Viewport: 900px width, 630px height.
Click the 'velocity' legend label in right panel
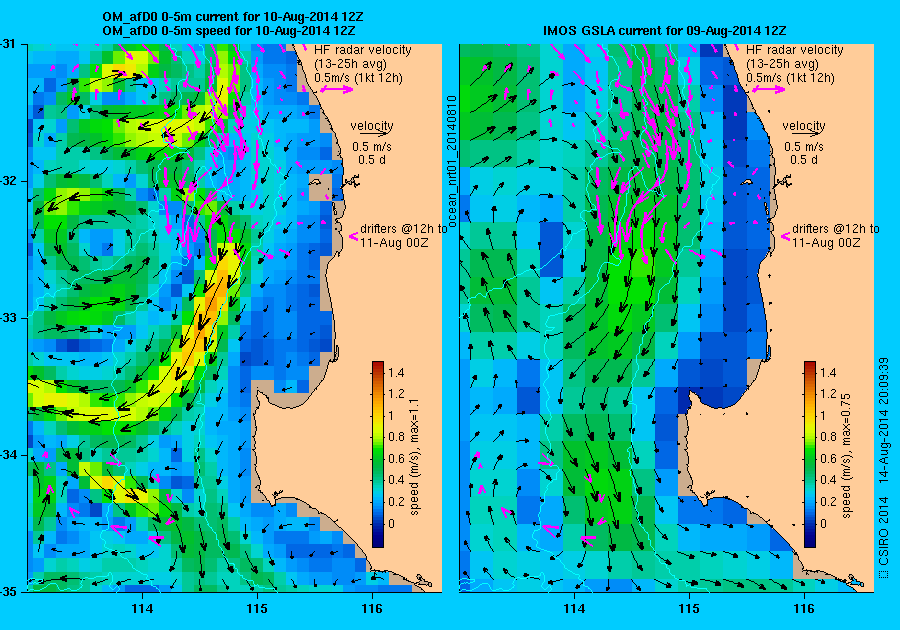point(804,125)
